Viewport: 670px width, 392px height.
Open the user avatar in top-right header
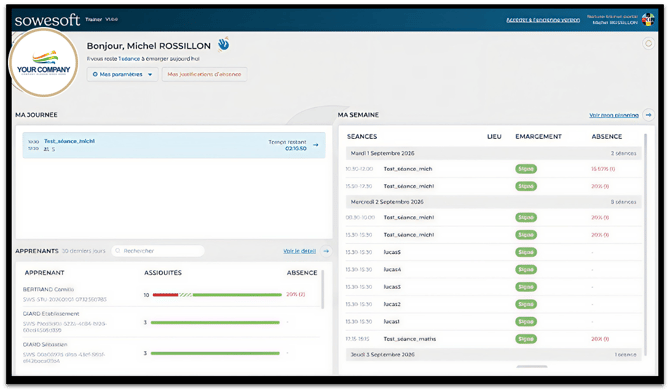click(x=648, y=19)
